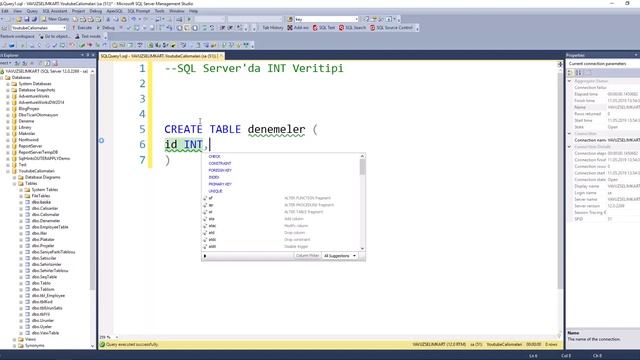Click the suggestion list scroll down arrow

tap(362, 248)
